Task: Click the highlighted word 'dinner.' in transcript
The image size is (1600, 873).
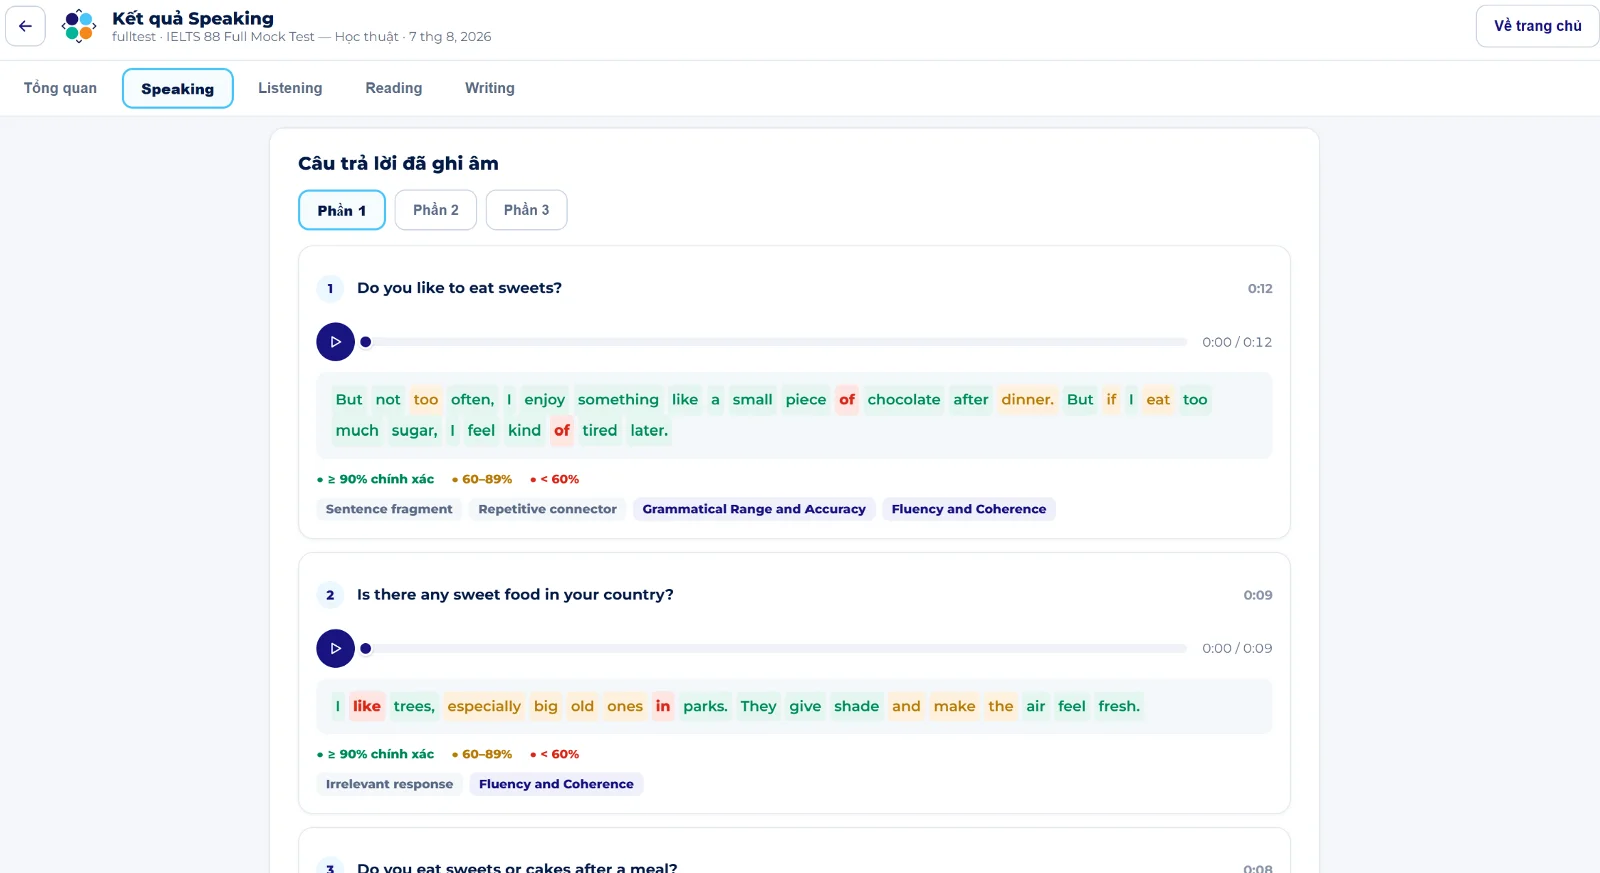Action: click(1028, 400)
